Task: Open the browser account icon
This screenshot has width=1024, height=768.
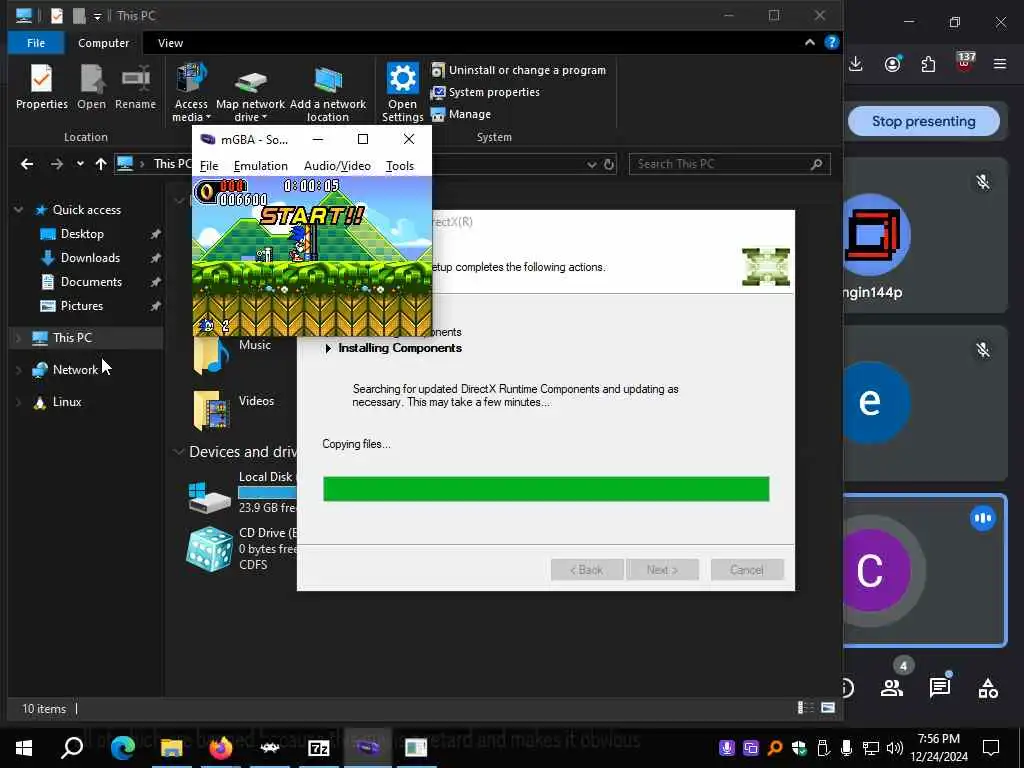Action: pyautogui.click(x=892, y=64)
